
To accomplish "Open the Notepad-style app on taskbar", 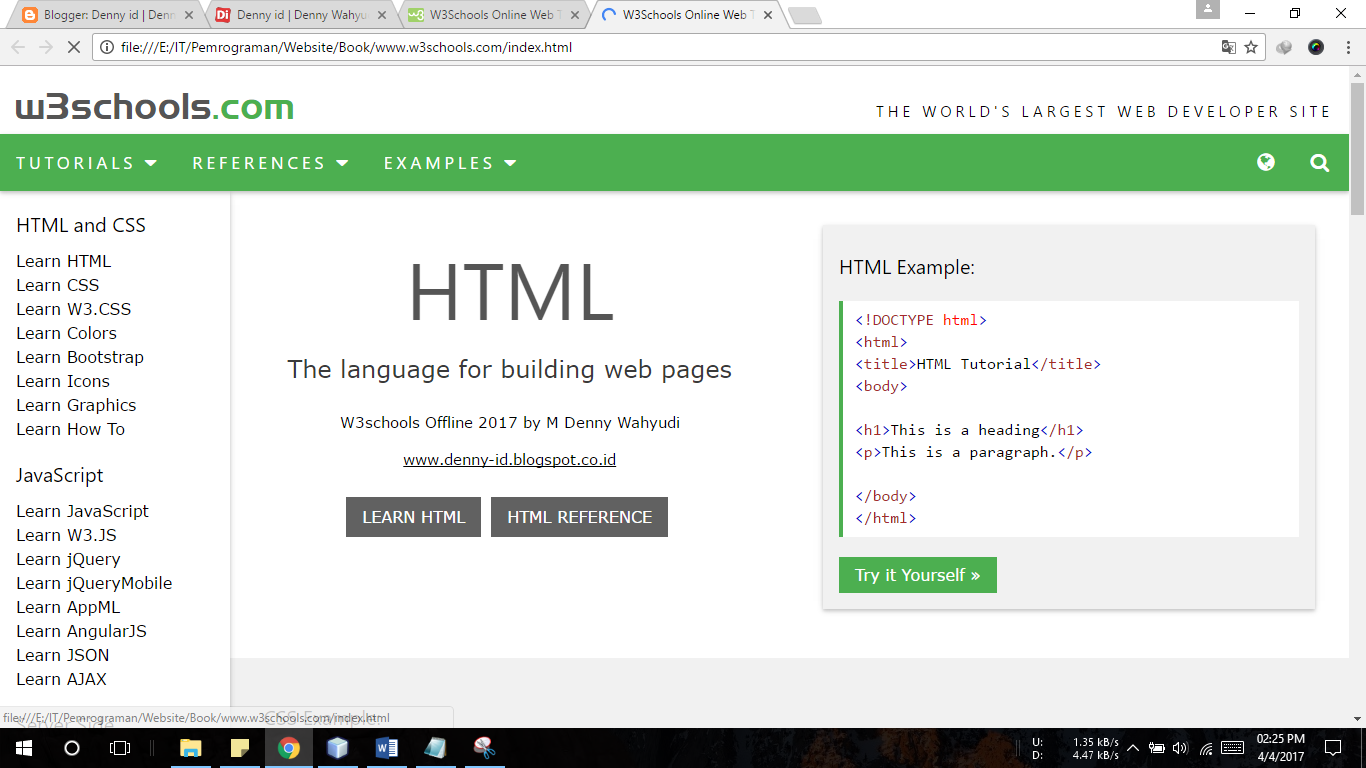I will (x=436, y=748).
